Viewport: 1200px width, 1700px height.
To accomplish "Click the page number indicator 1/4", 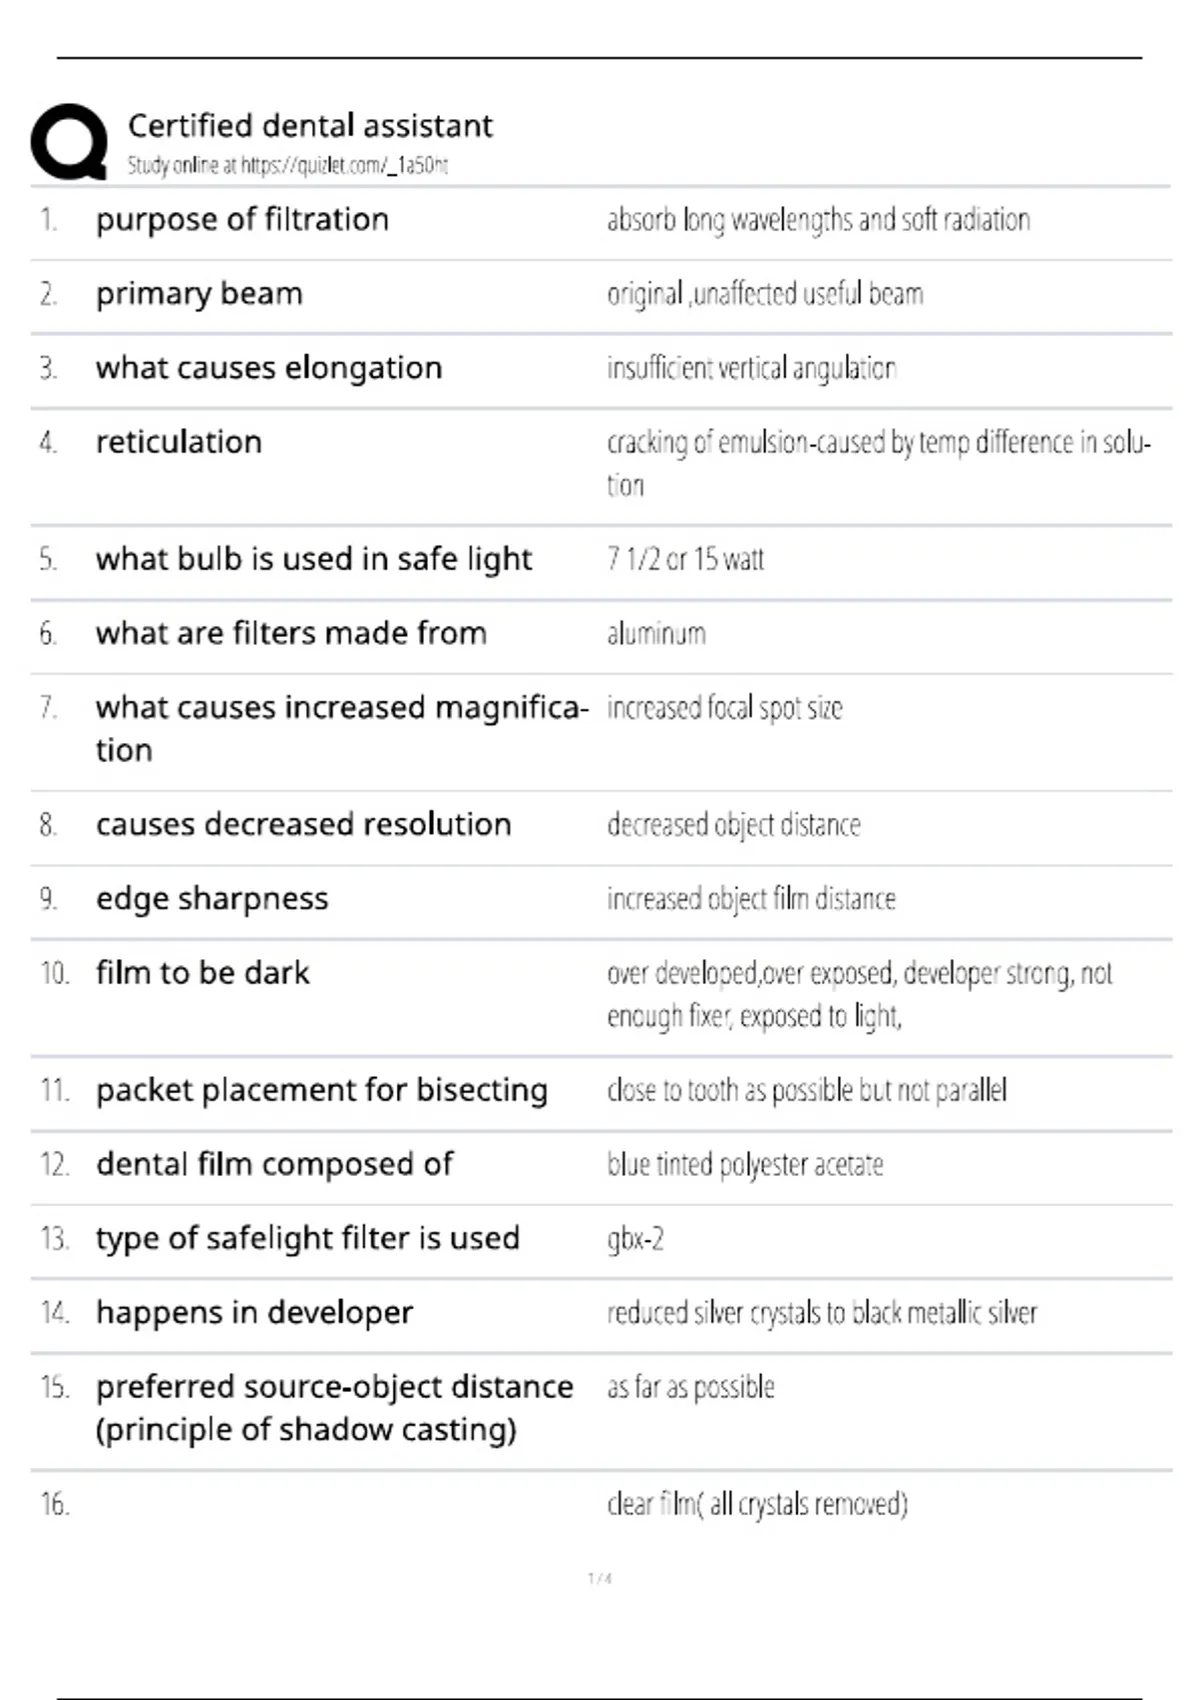I will [600, 1579].
